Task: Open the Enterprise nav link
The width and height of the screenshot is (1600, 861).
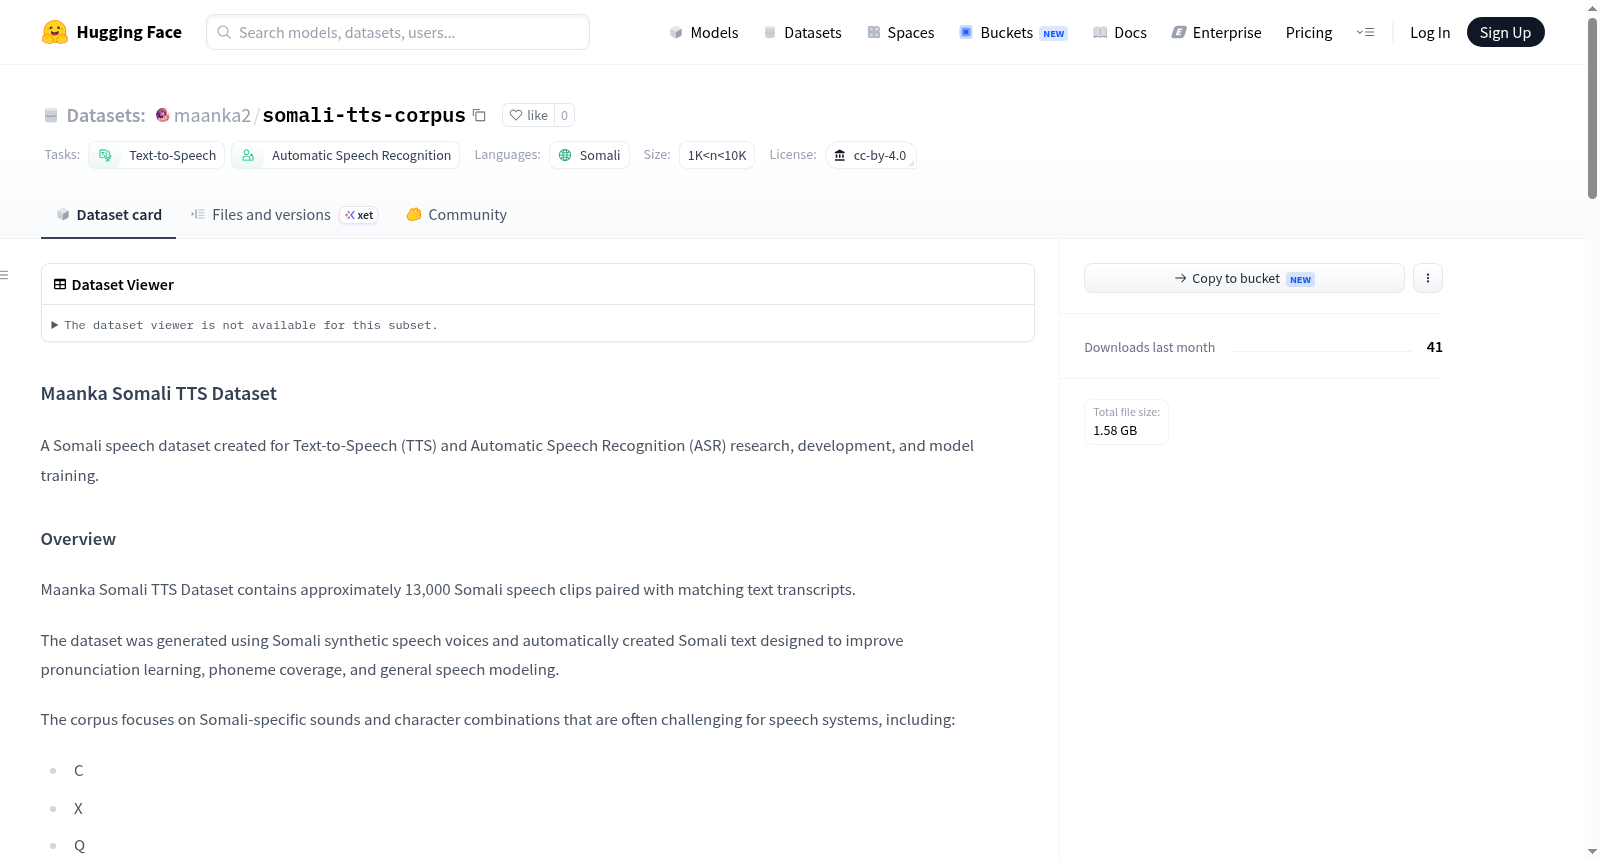Action: coord(1216,32)
